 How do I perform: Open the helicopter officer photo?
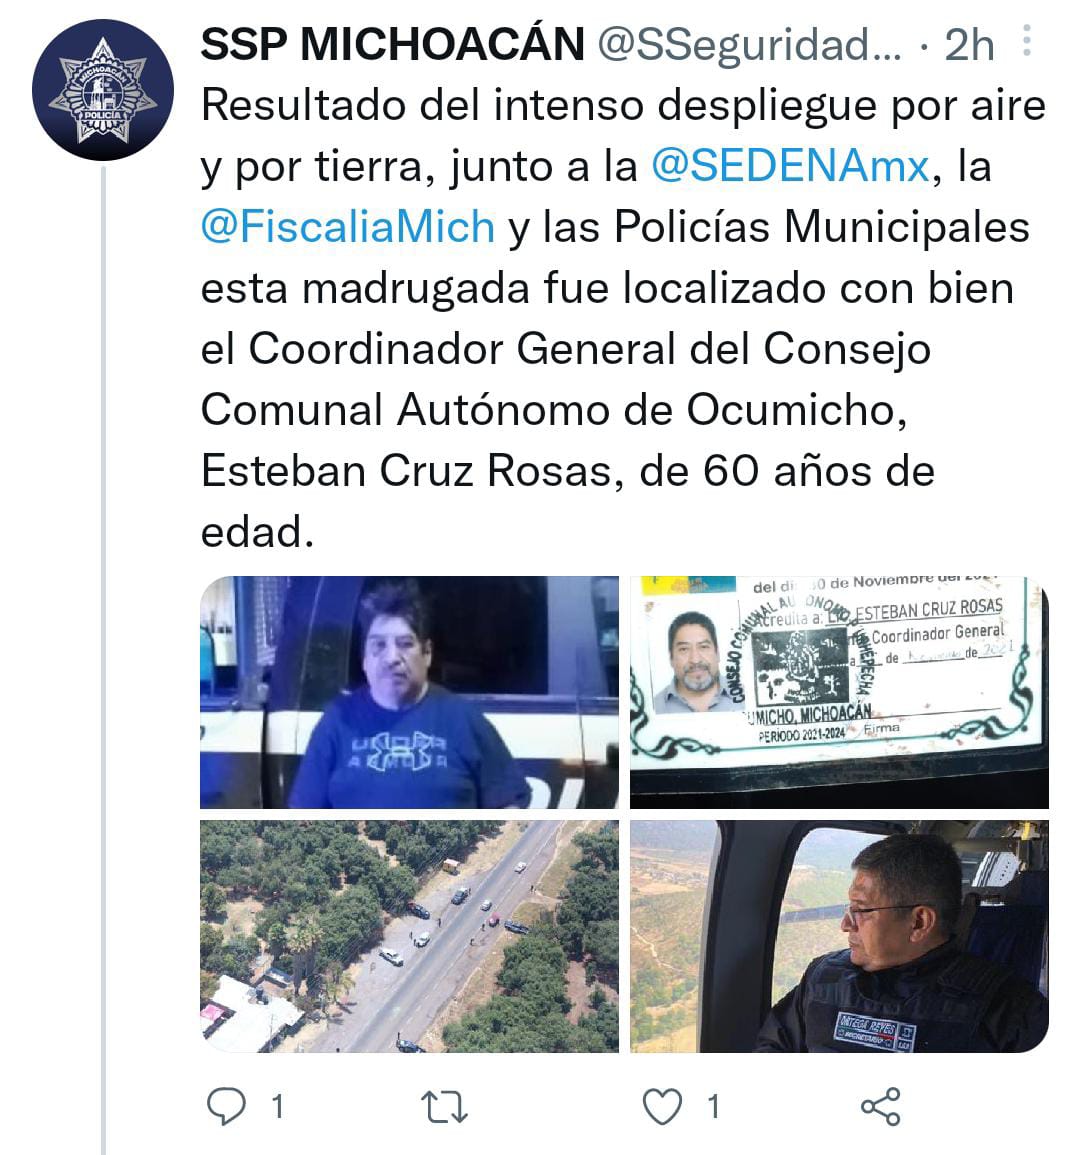839,936
